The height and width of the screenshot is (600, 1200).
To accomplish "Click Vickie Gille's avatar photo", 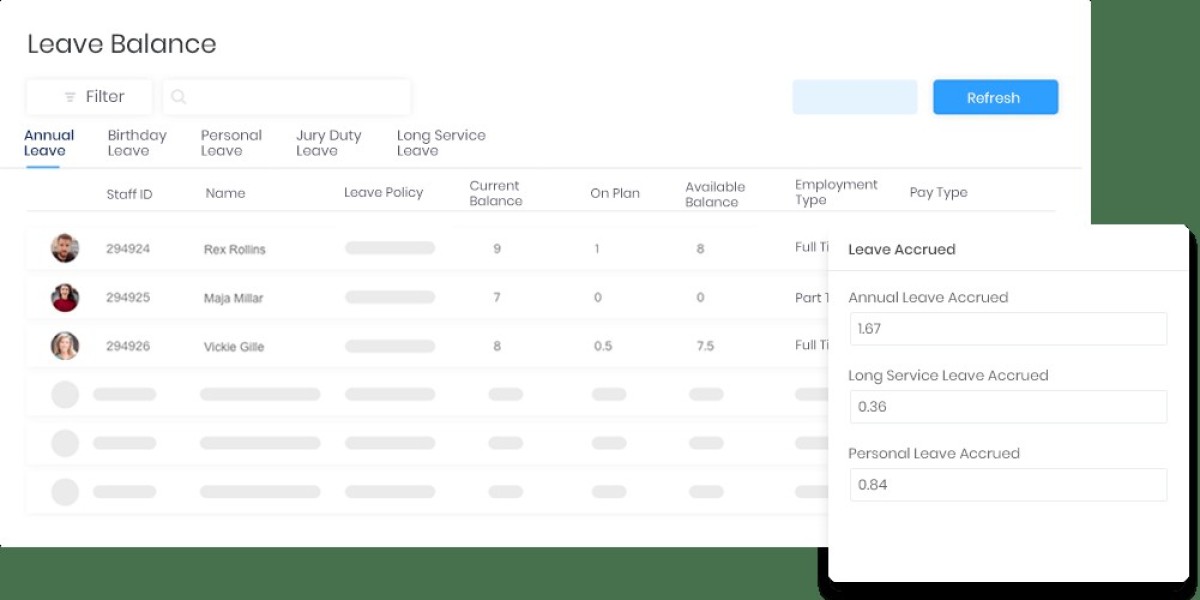I will tap(65, 346).
